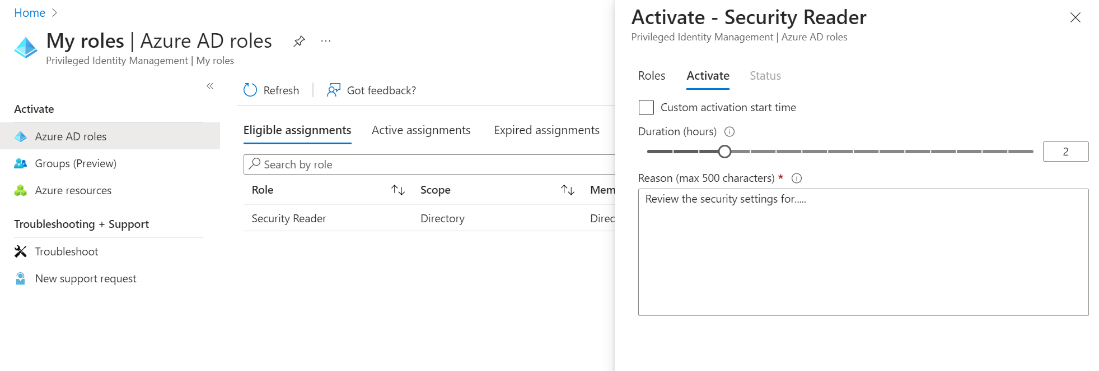
Task: Click the Duration hours slider handle
Action: 725,151
